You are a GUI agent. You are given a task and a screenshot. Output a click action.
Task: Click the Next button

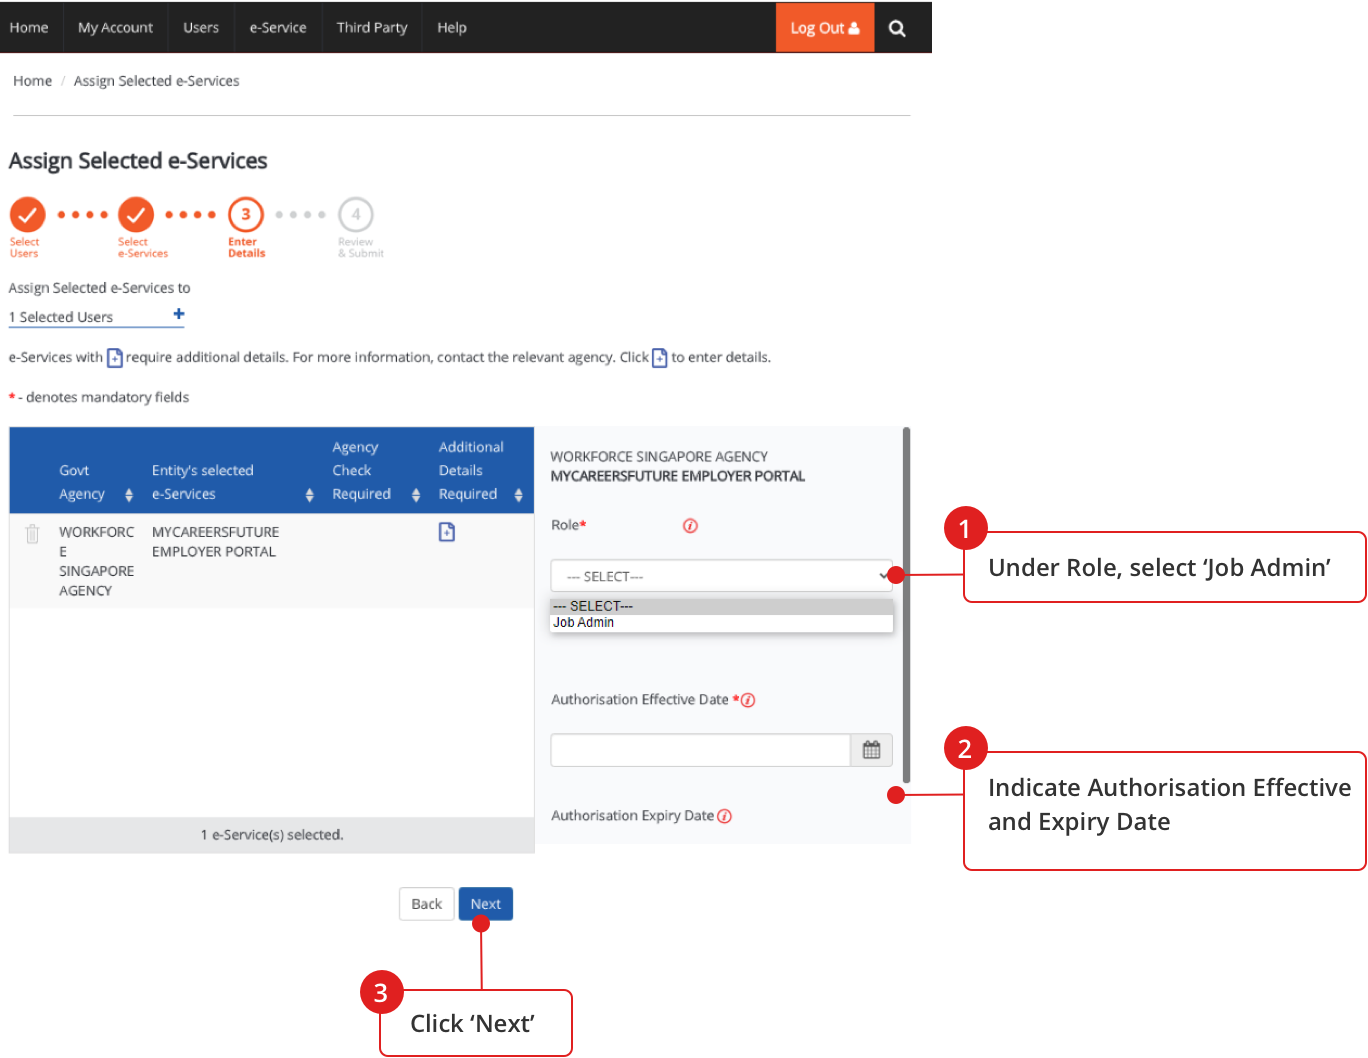click(485, 904)
